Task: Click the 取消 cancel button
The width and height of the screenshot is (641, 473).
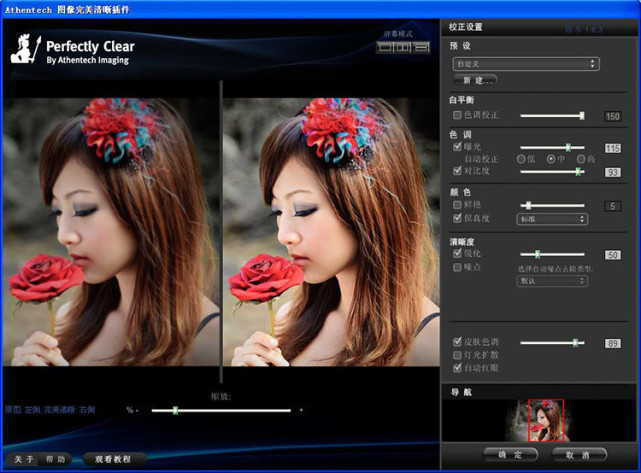Action: [579, 455]
